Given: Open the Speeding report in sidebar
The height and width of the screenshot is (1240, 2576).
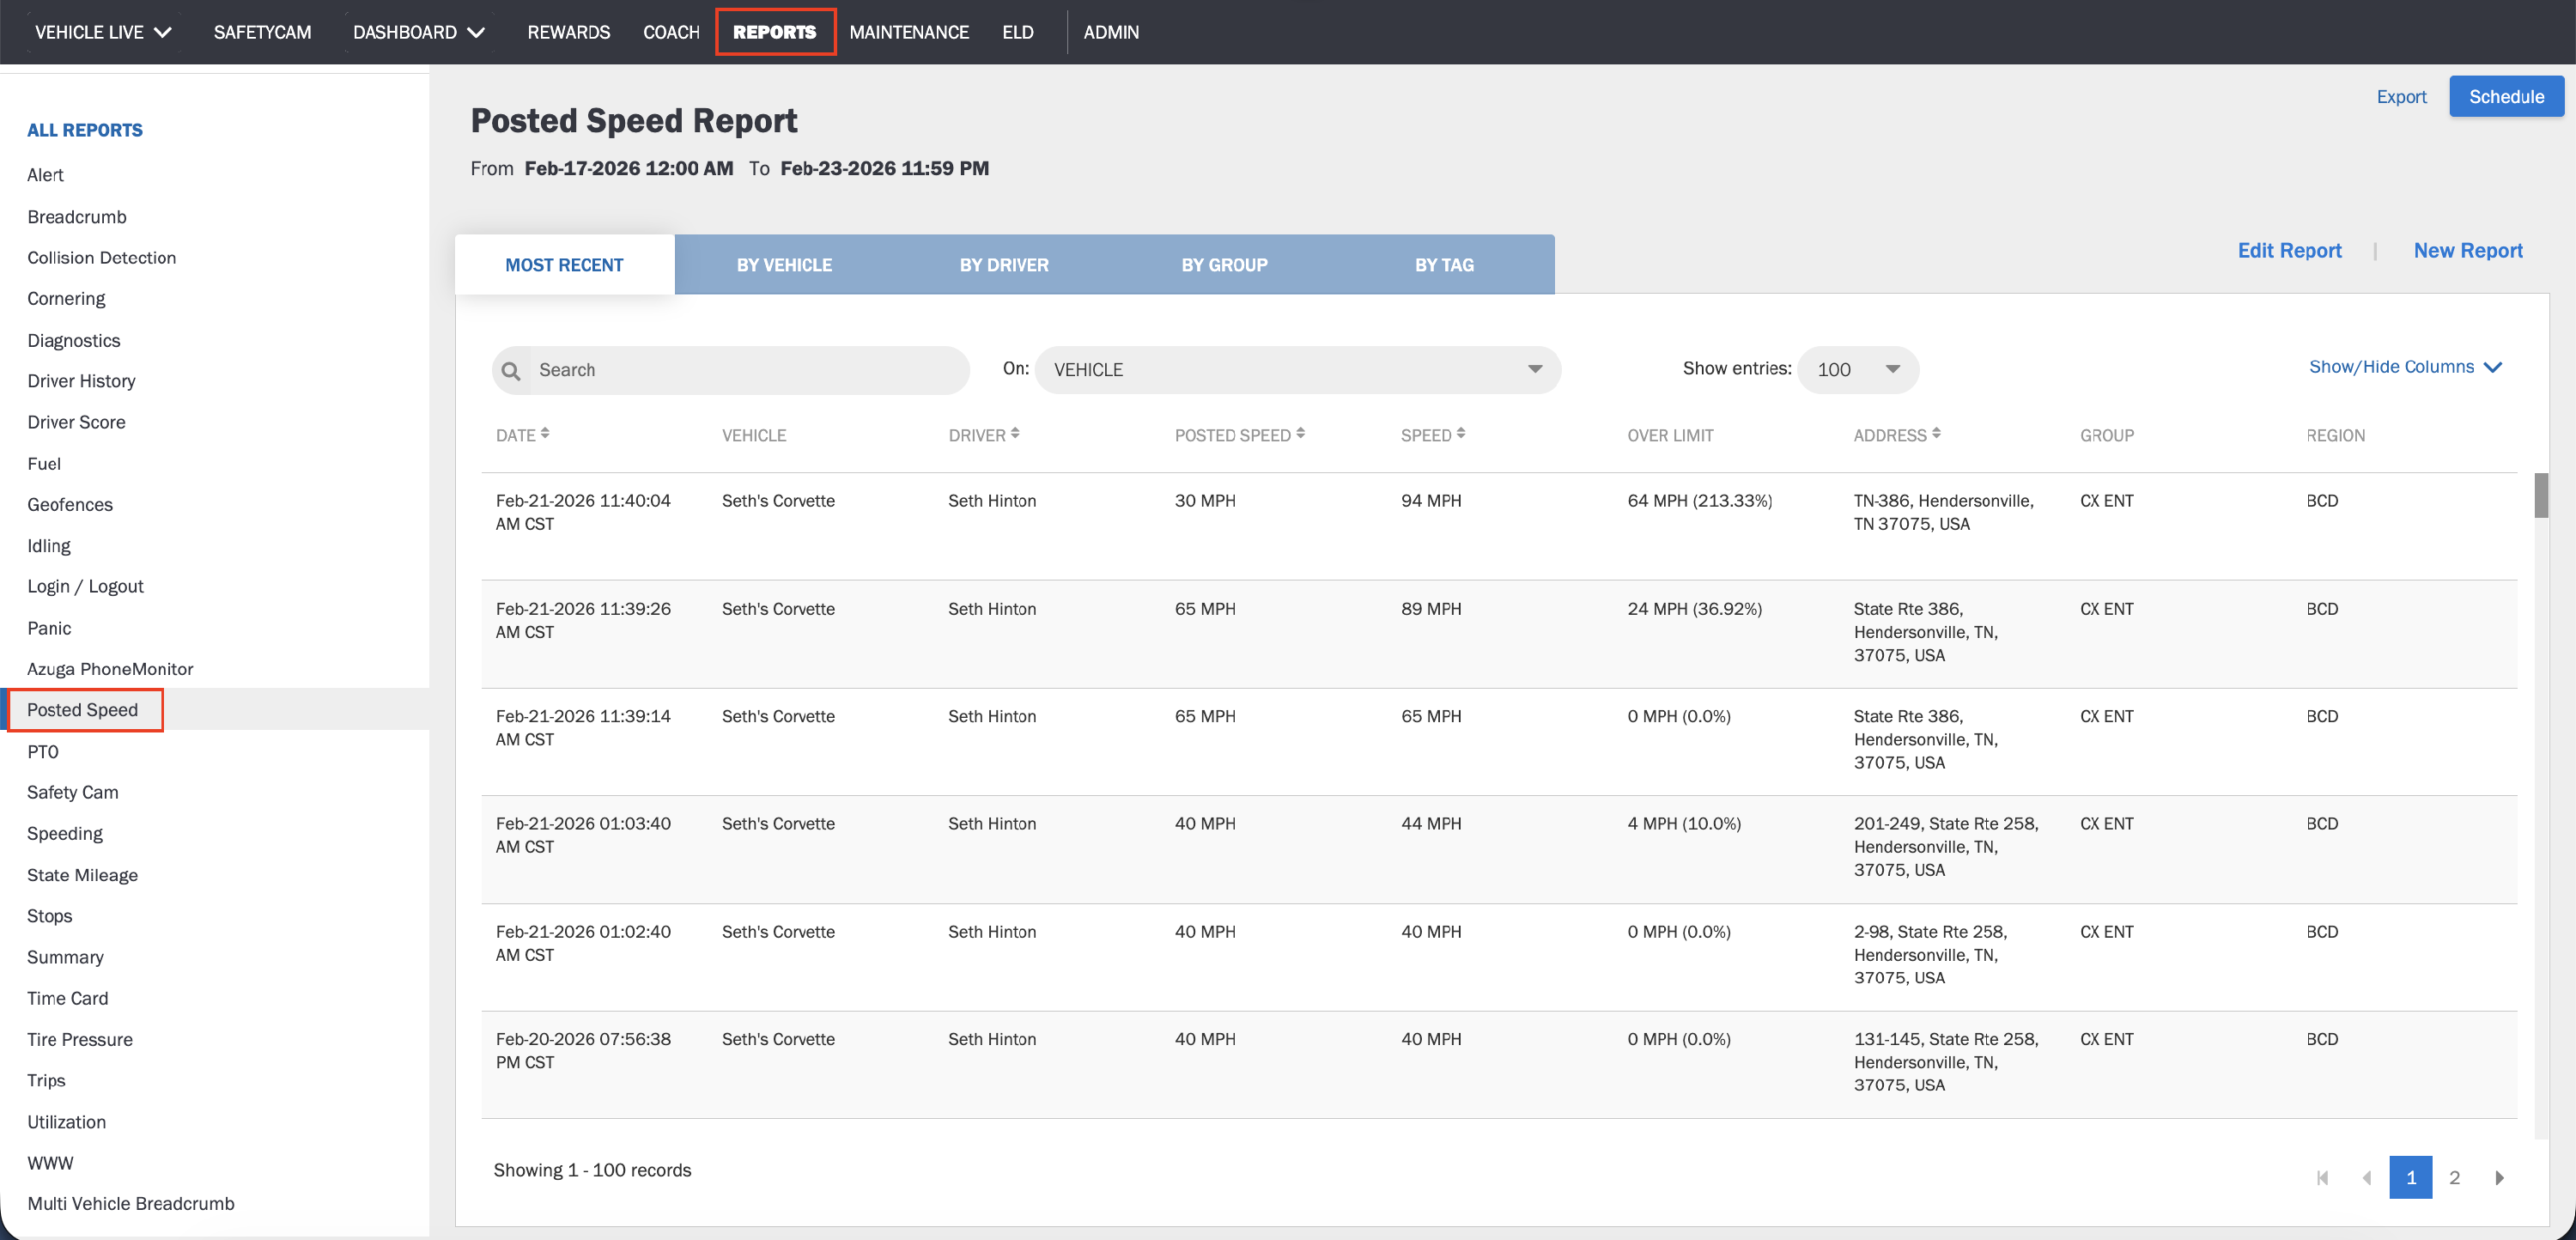Looking at the screenshot, I should point(65,833).
